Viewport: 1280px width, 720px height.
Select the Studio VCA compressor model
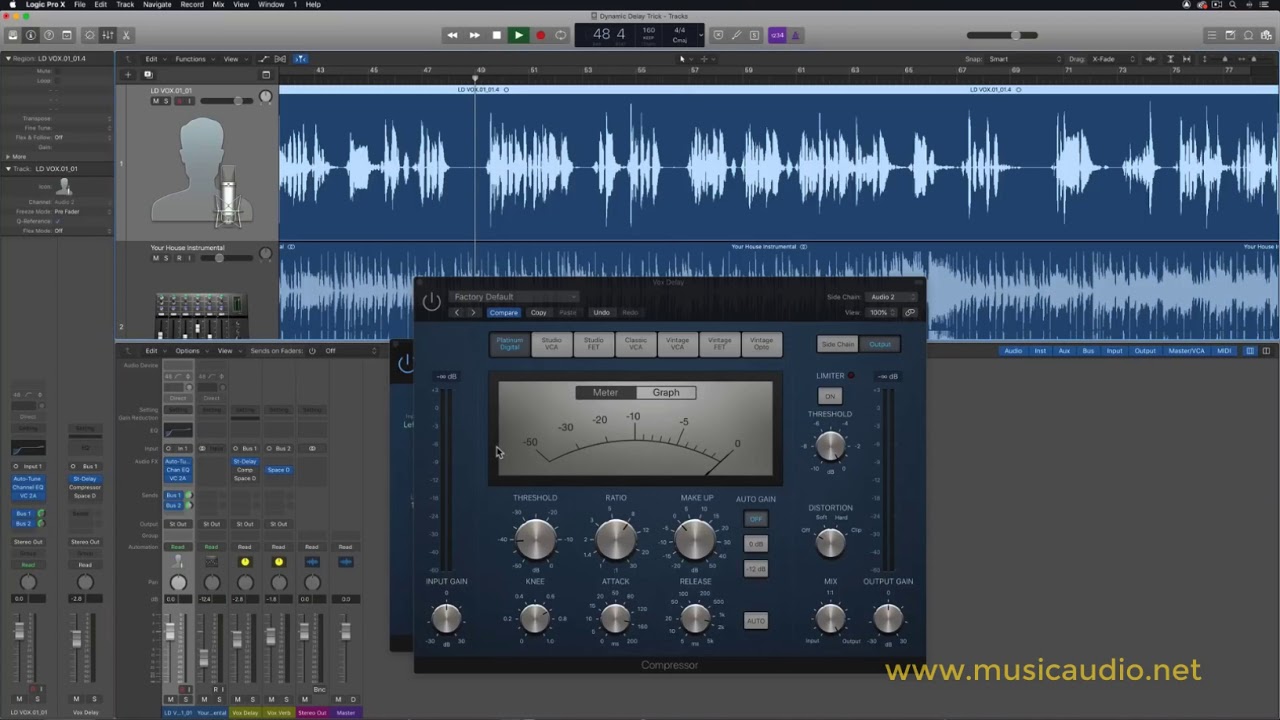552,344
